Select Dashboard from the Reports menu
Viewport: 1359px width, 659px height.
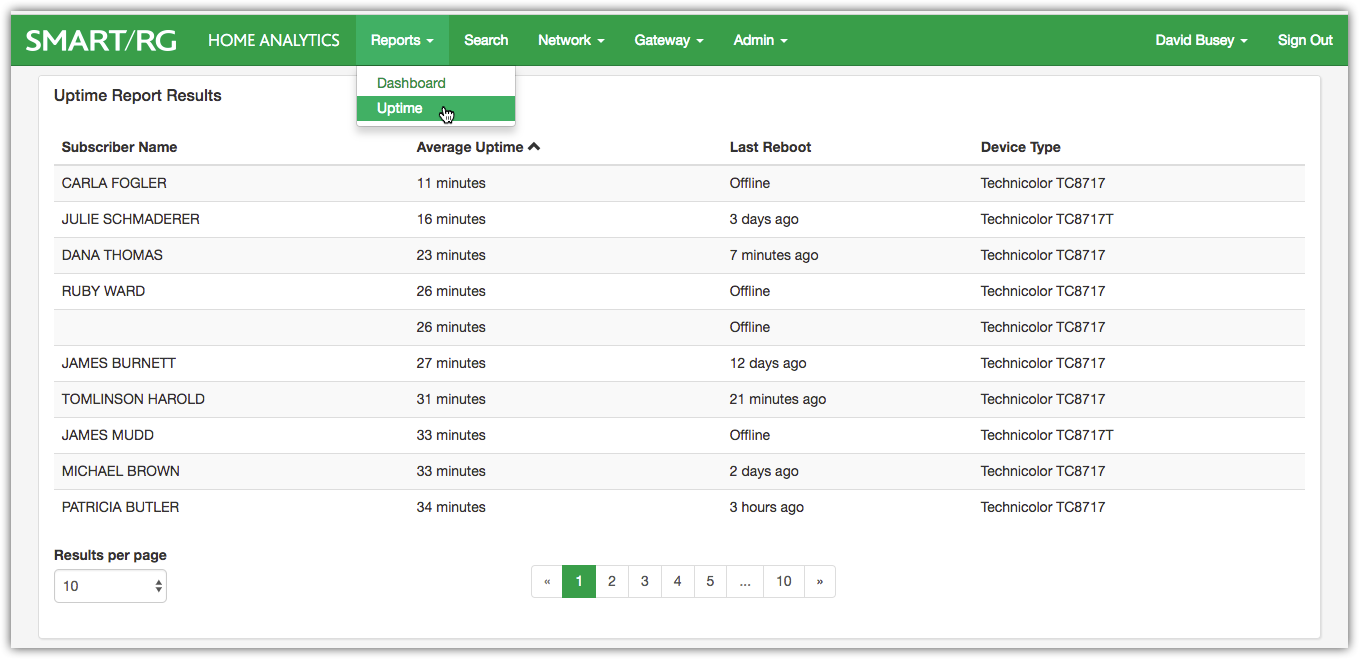tap(410, 82)
